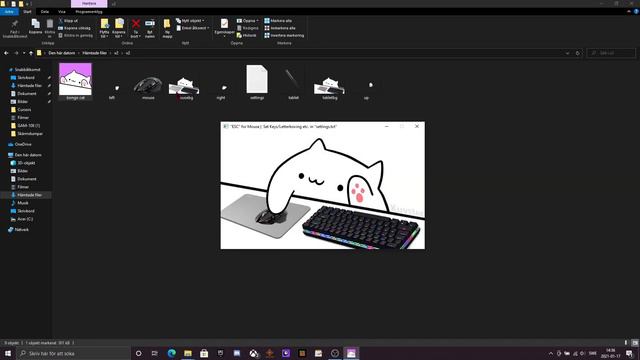Open the Öppna dropdown in ribbon

[247, 20]
